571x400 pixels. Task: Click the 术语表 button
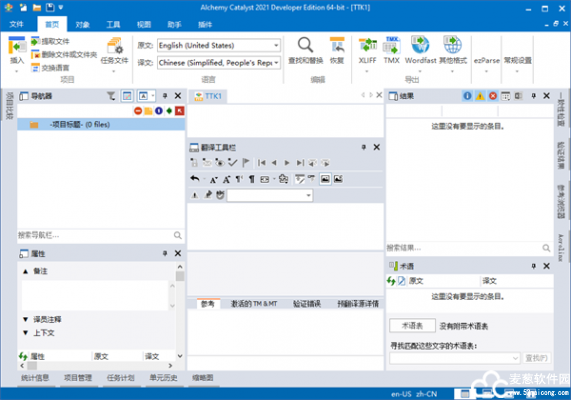click(412, 326)
